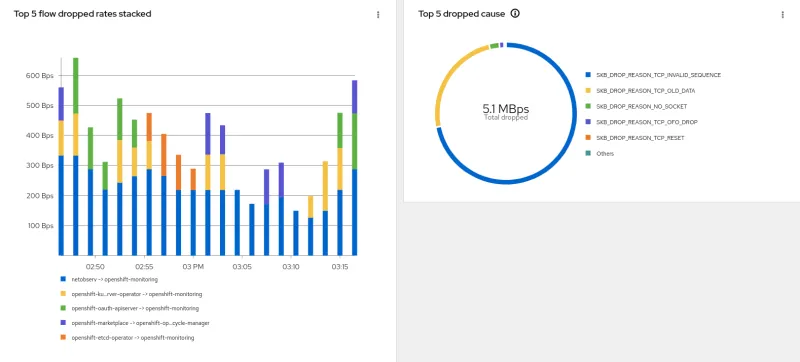Select openshift-ku..rver-operator -> openshift-monitoring legend label
Viewport: 800px width, 362px height.
(x=137, y=294)
